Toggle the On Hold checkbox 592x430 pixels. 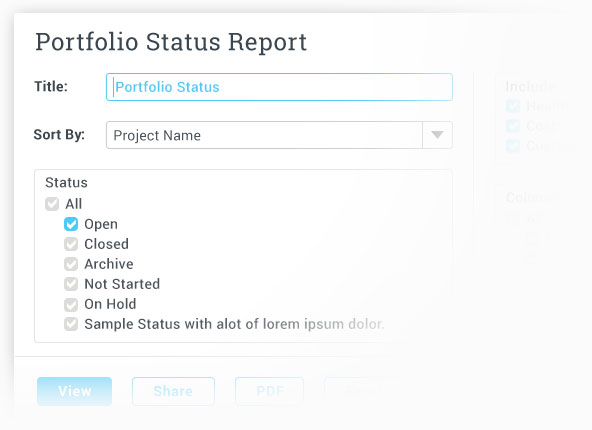coord(71,304)
